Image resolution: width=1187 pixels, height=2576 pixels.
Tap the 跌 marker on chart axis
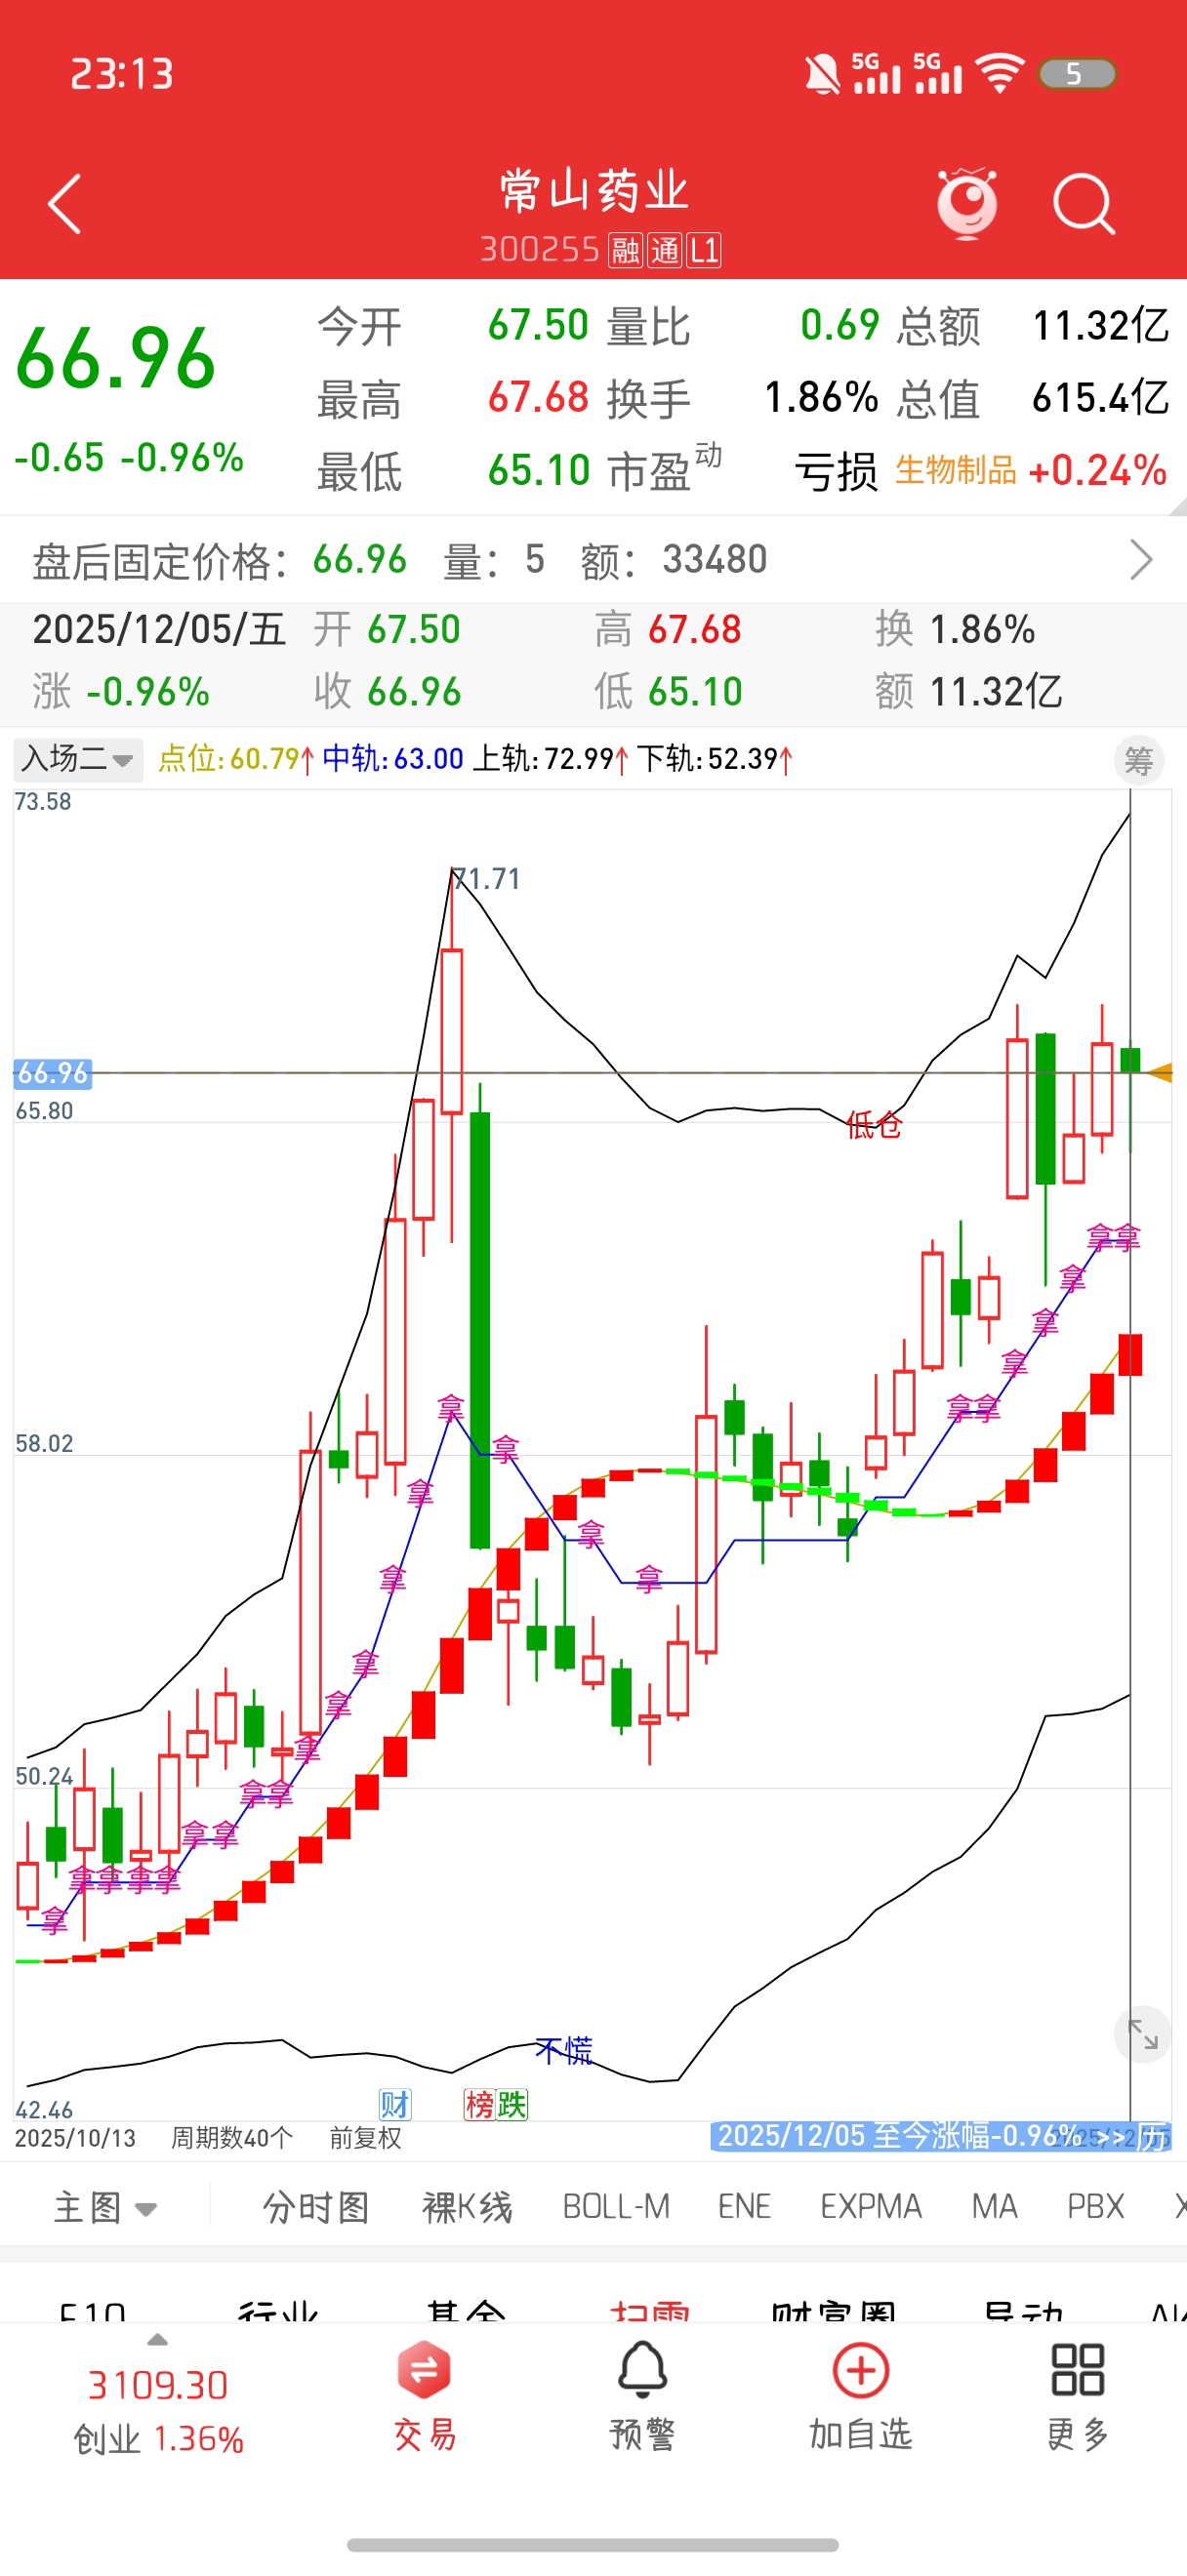(512, 2105)
